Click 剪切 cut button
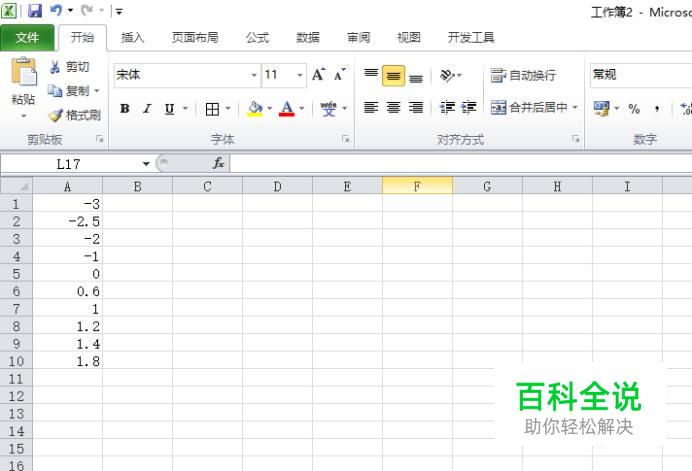Viewport: 692px width, 471px height. click(69, 67)
